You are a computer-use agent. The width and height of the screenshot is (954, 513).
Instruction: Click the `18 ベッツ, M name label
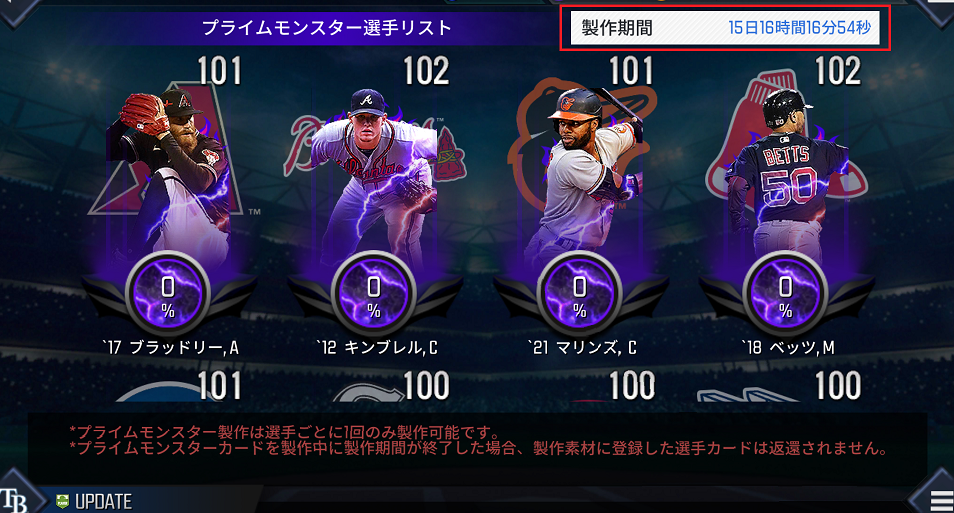(788, 347)
